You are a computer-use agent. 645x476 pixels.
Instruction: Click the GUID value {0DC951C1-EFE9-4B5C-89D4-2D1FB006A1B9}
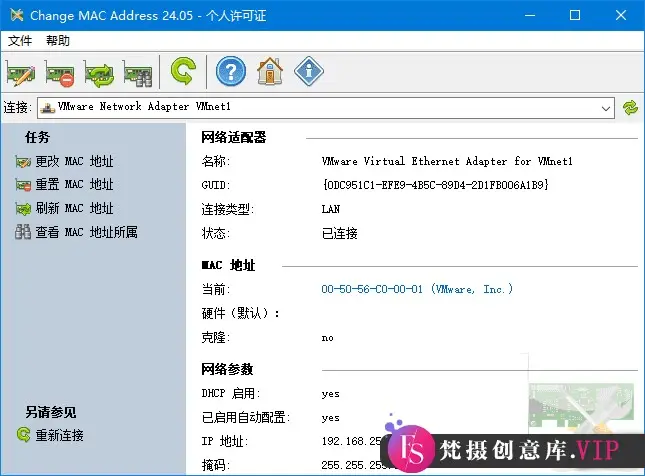(x=435, y=185)
